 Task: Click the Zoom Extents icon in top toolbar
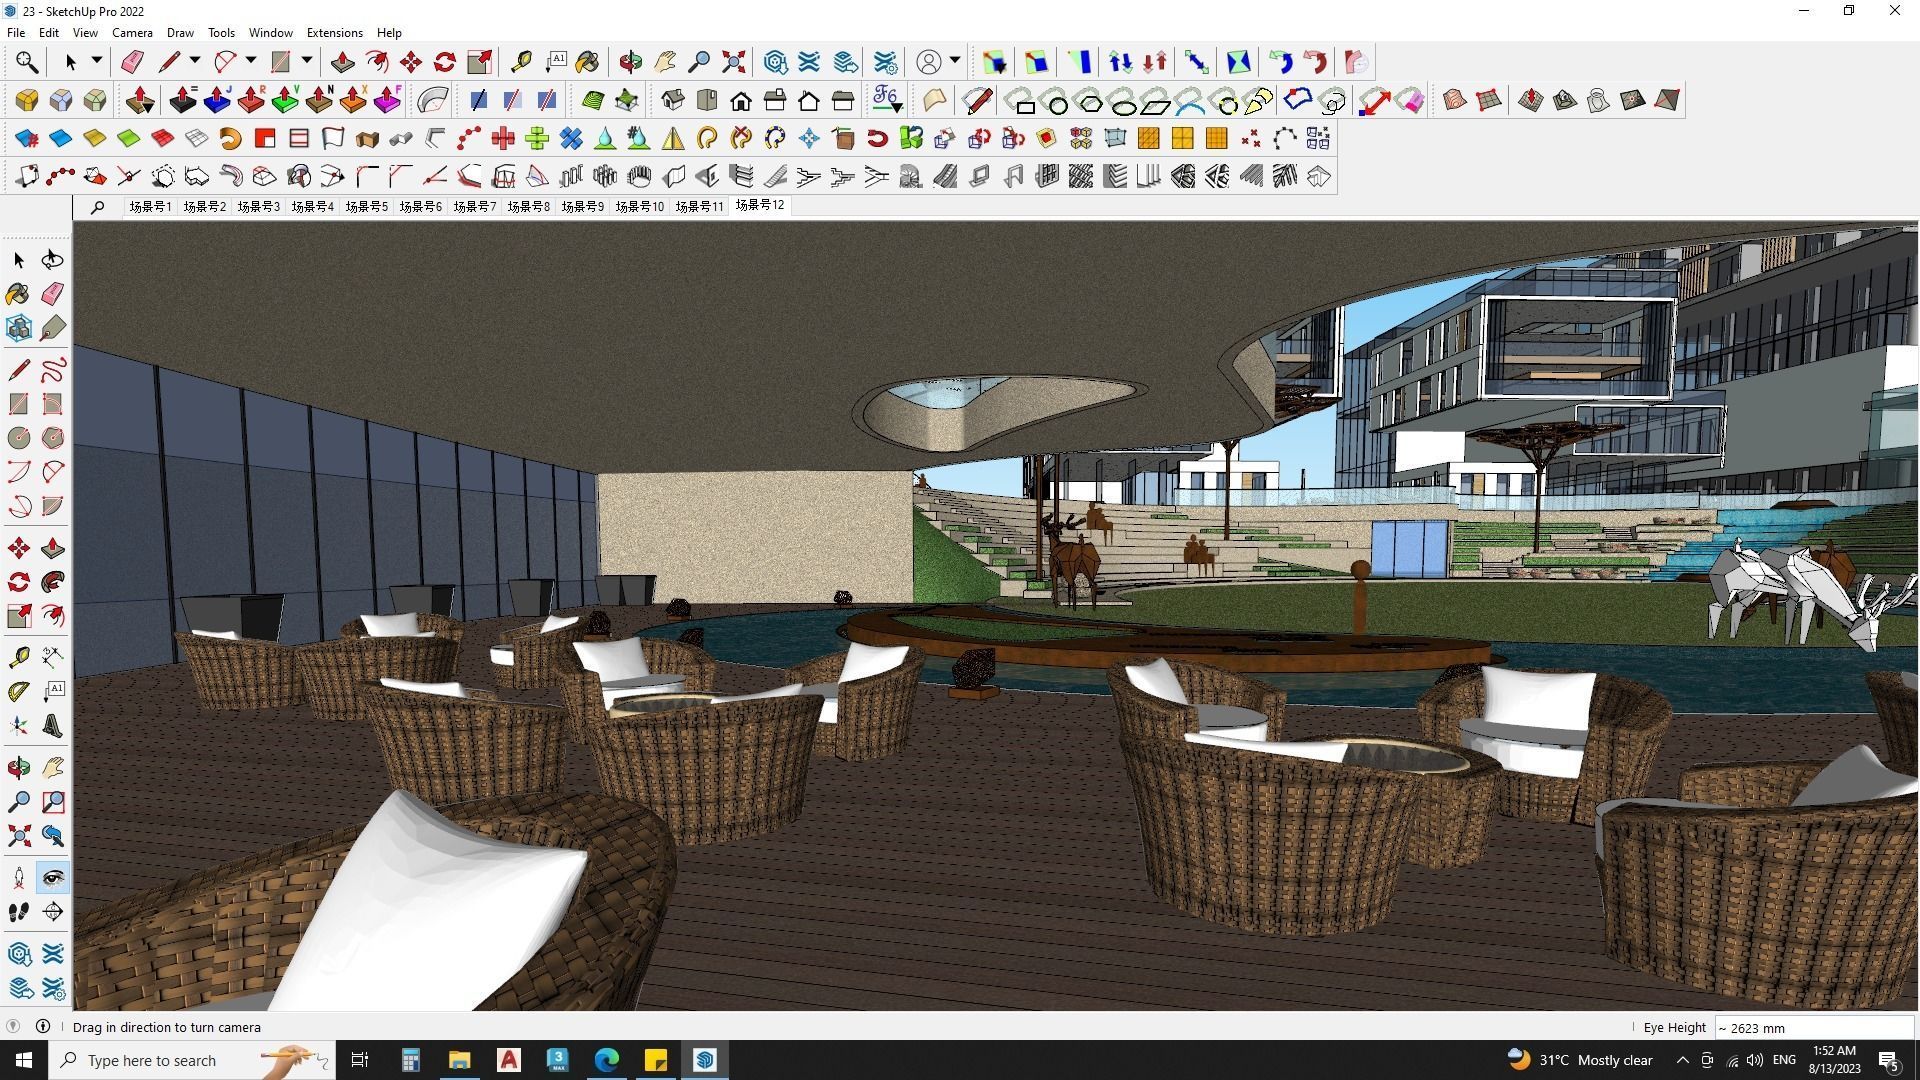coord(733,62)
